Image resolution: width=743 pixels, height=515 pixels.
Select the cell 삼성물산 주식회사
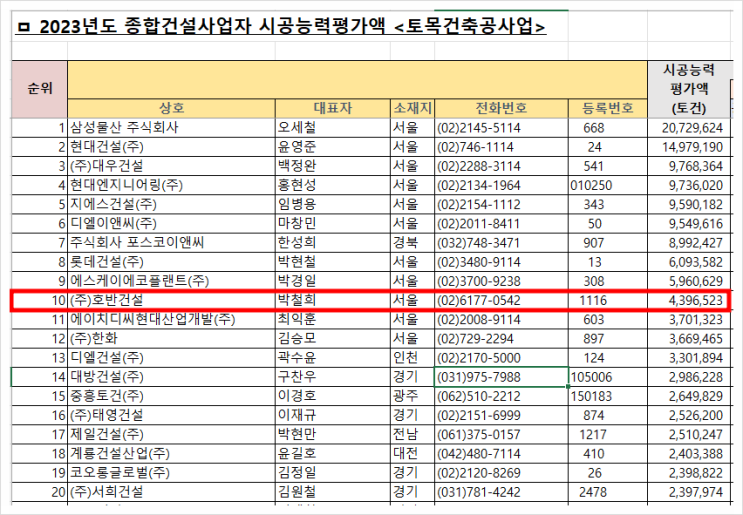[x=172, y=128]
